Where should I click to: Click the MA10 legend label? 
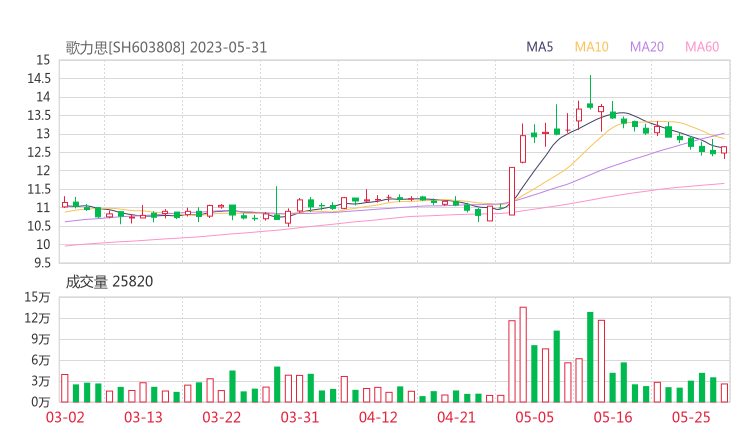591,47
